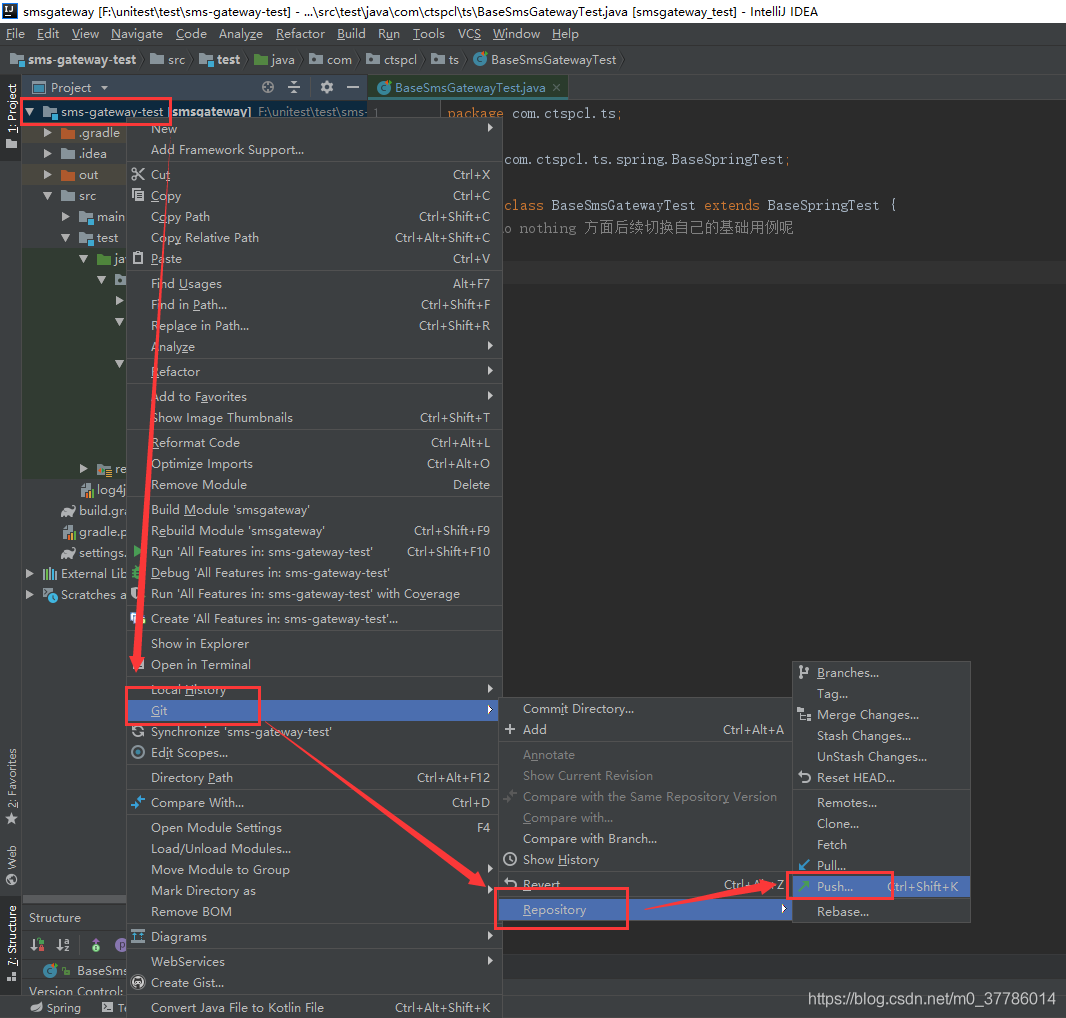Collapse the src folder
The height and width of the screenshot is (1018, 1066).
click(x=48, y=196)
